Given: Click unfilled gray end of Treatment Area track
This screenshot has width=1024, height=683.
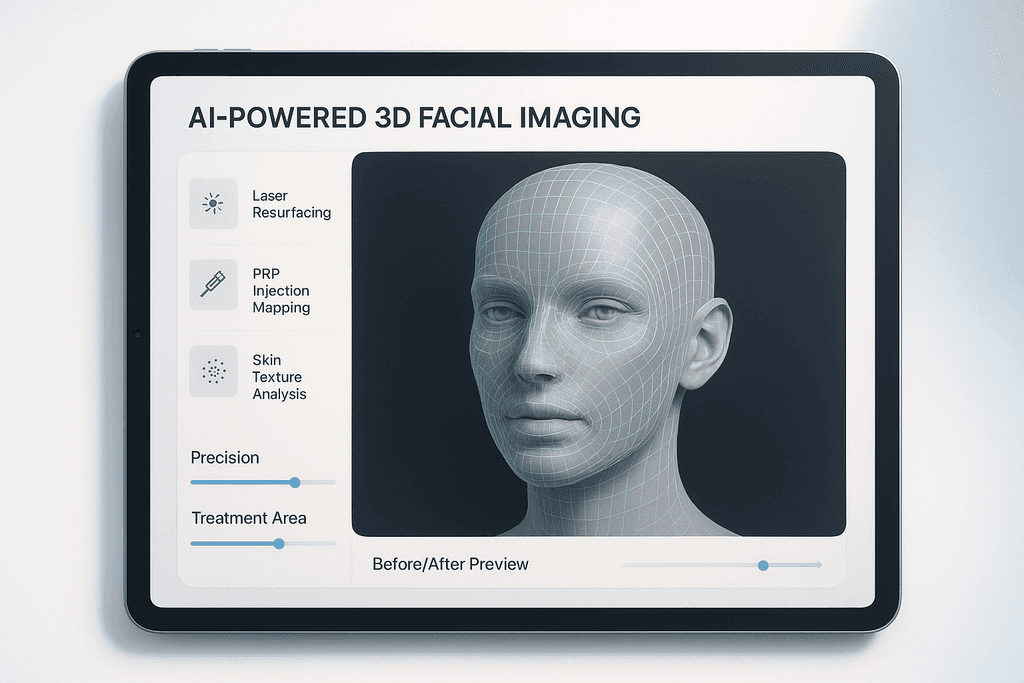Looking at the screenshot, I should point(312,544).
